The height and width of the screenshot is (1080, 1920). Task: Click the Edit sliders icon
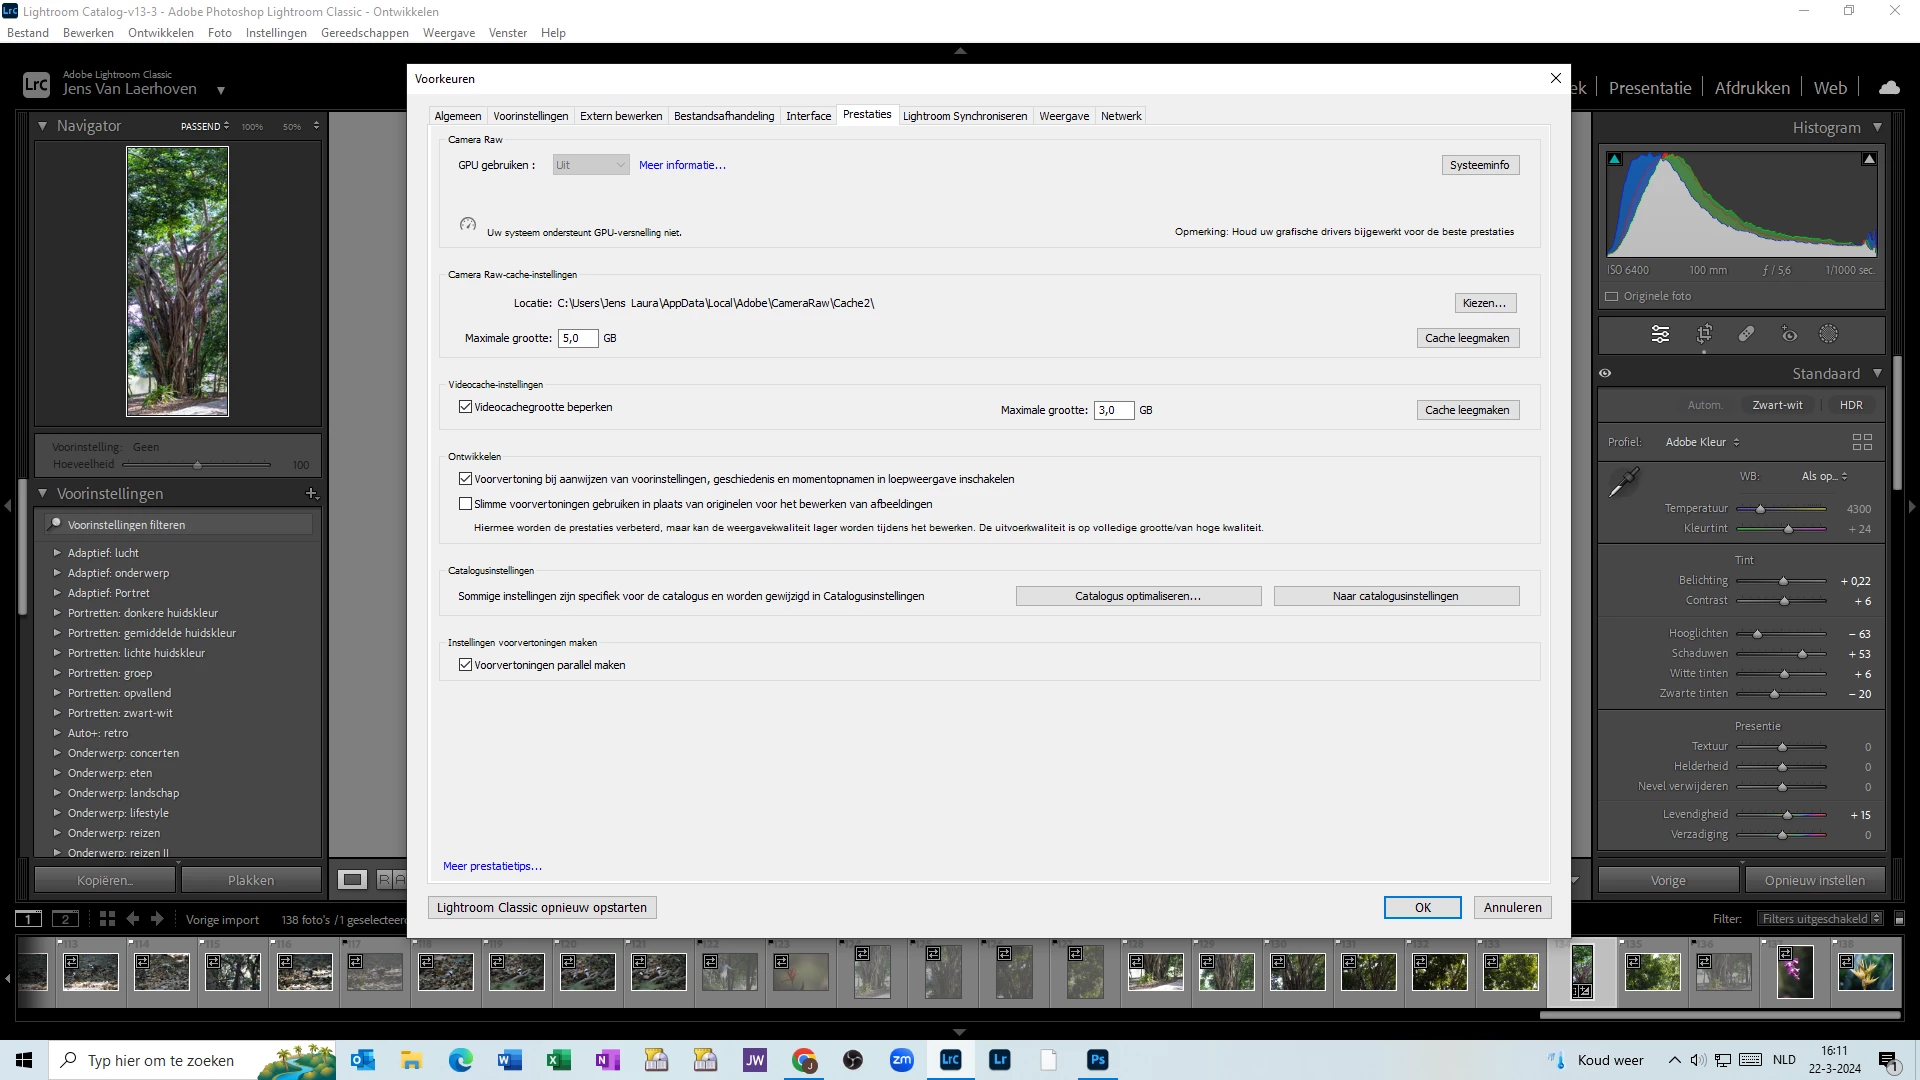coord(1660,334)
